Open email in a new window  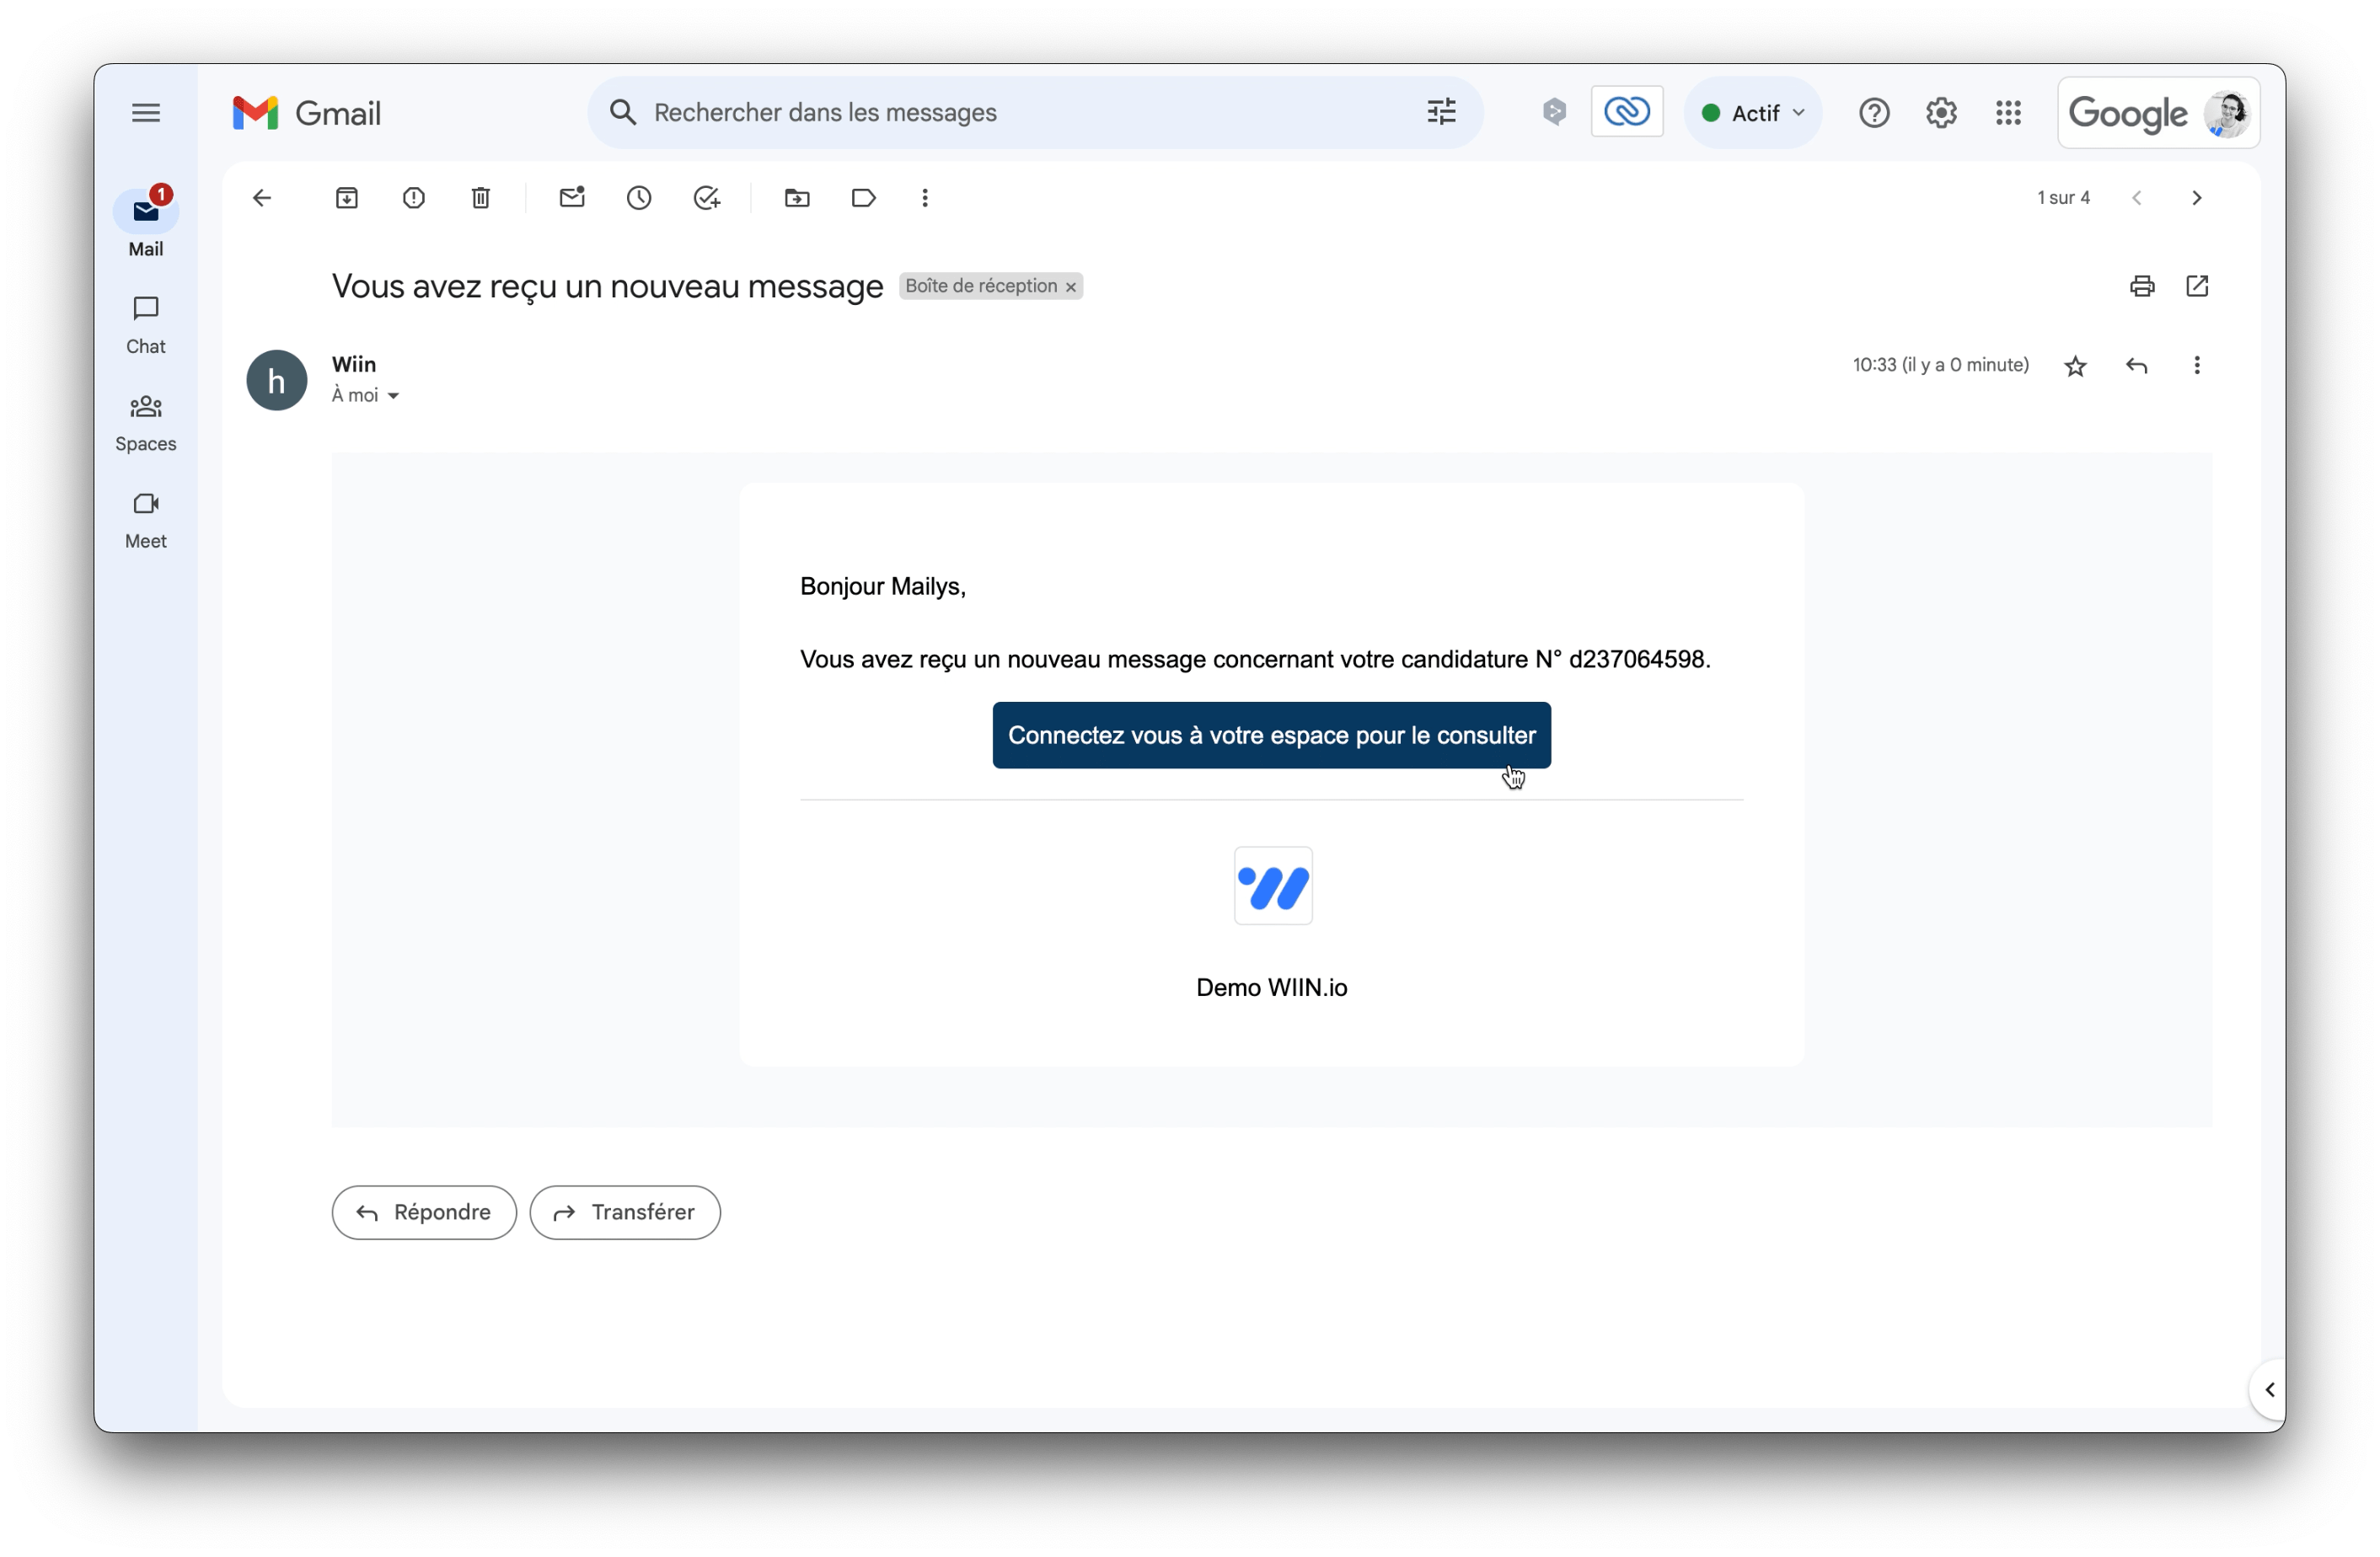pyautogui.click(x=2197, y=286)
